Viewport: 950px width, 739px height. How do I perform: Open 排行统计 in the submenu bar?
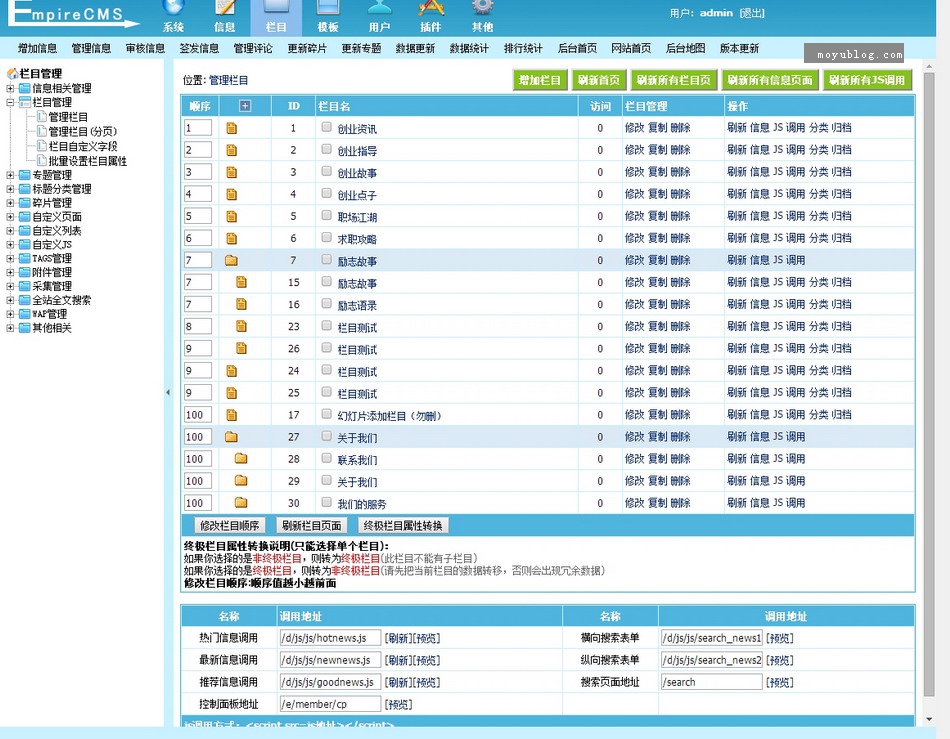pos(523,48)
